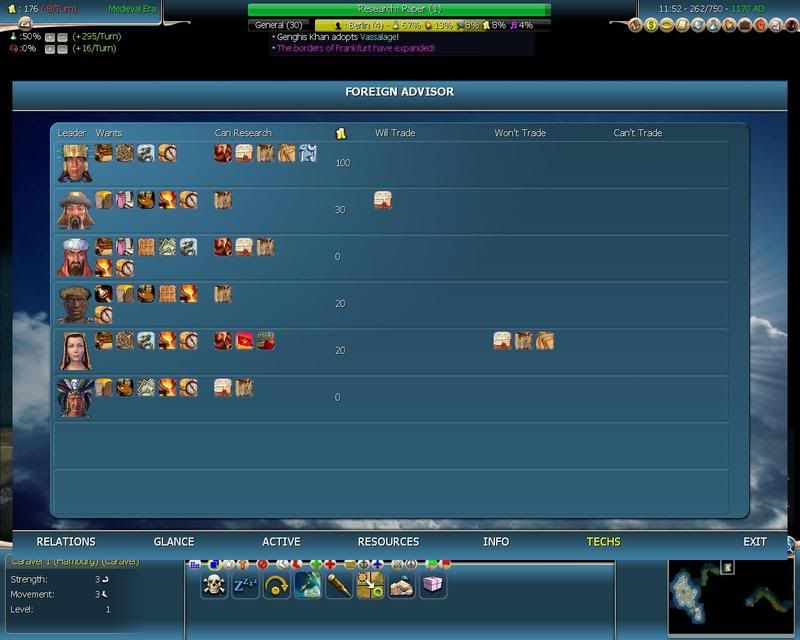Switch to the INFO tab
800x640 pixels.
[496, 541]
